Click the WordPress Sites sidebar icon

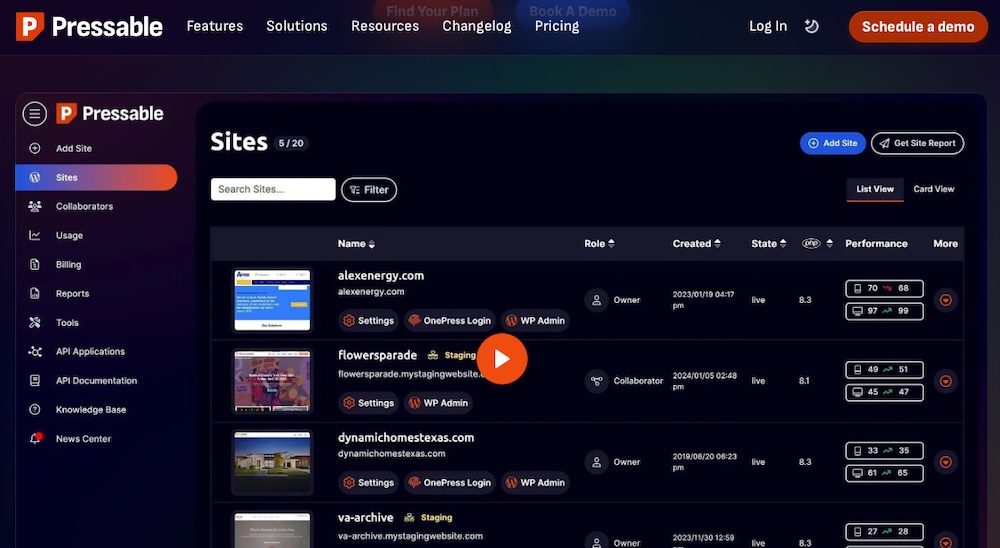point(35,177)
